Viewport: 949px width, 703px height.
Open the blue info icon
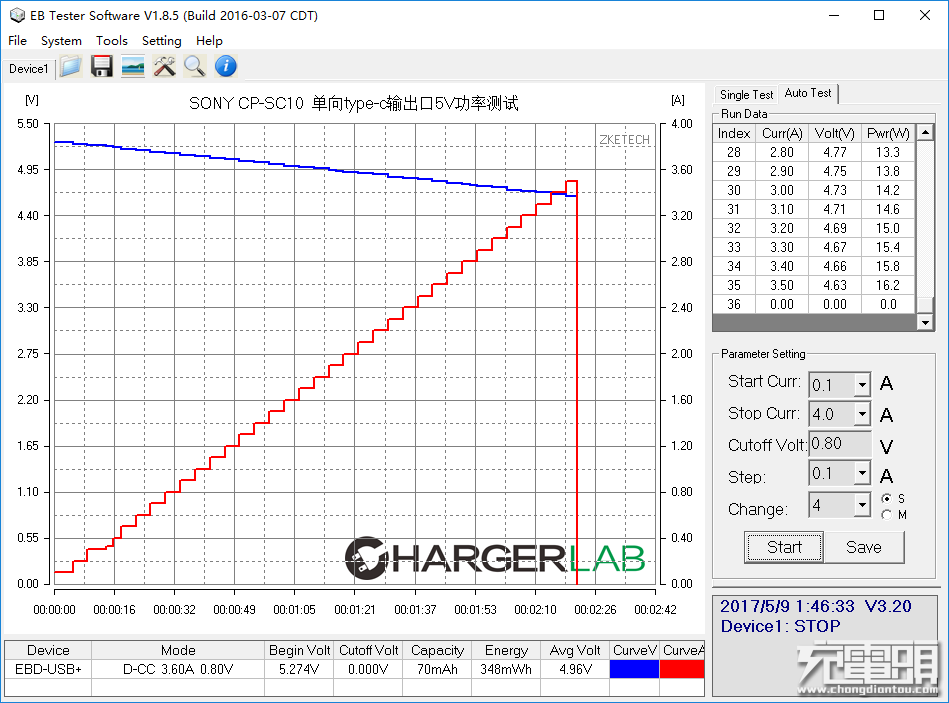tap(226, 67)
